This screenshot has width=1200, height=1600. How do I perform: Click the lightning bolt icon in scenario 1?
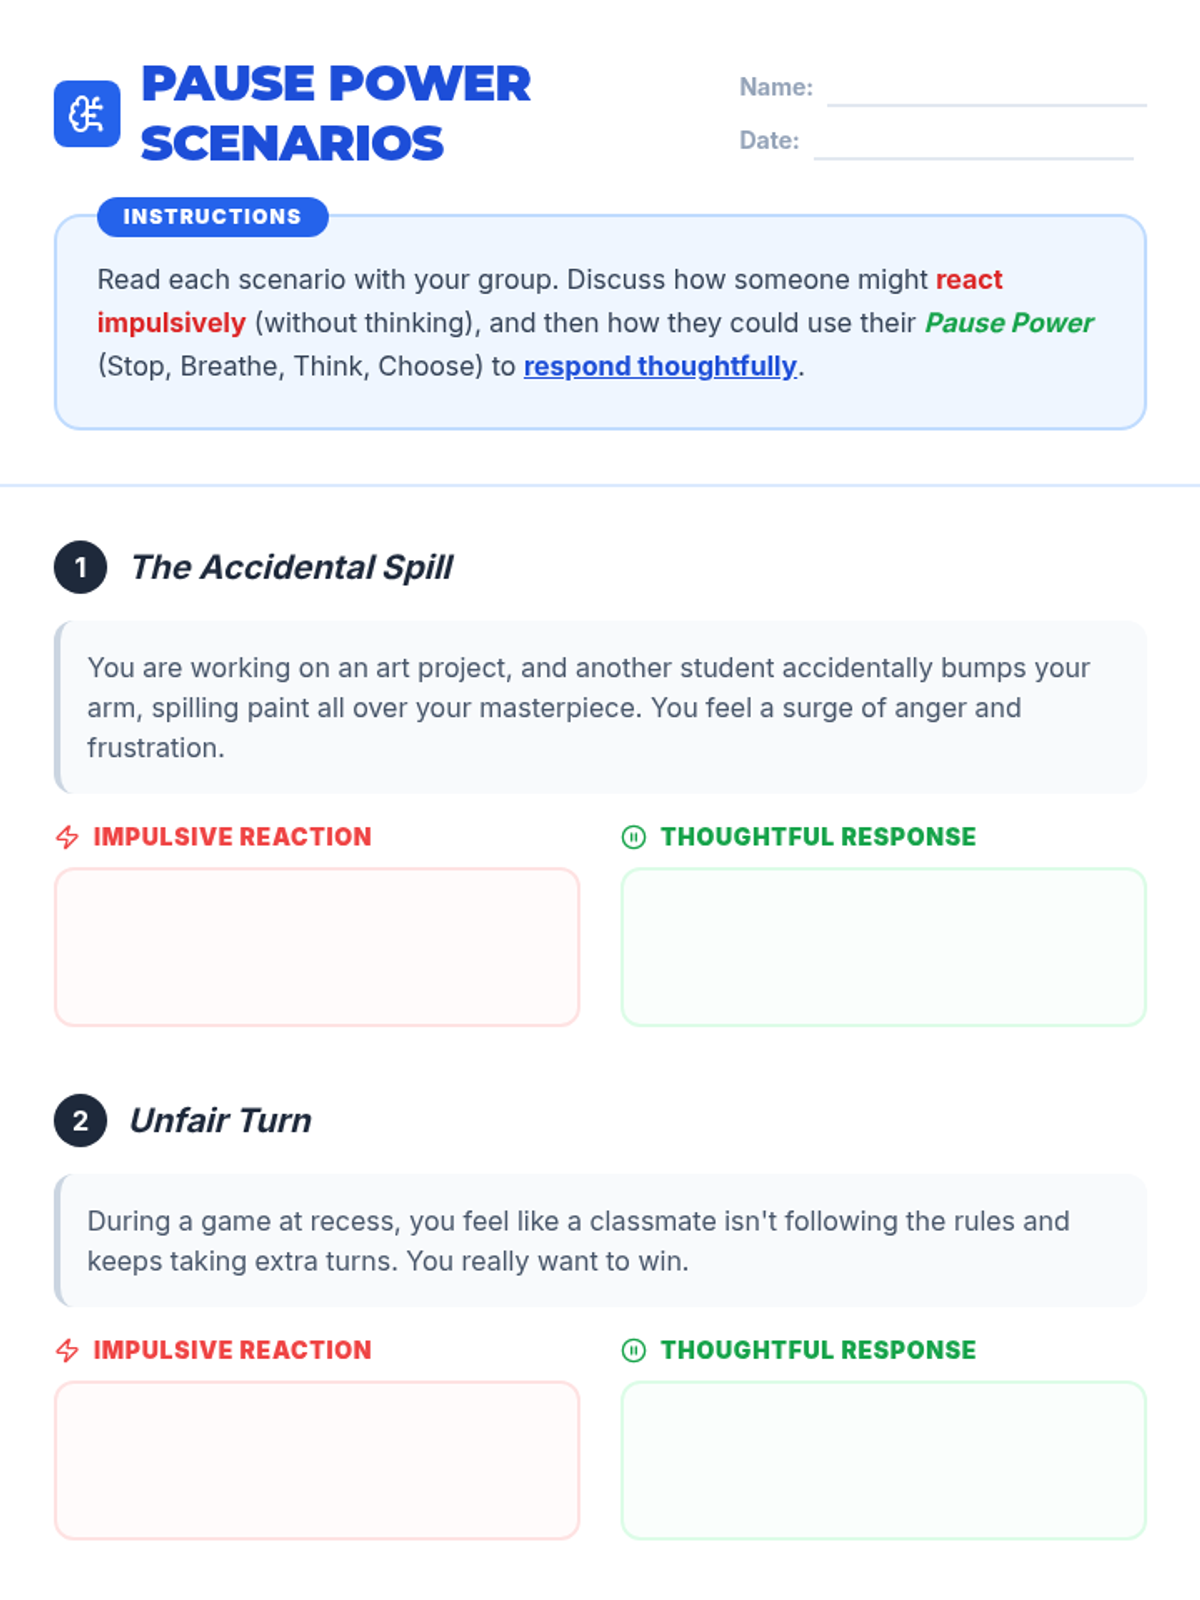[x=67, y=837]
